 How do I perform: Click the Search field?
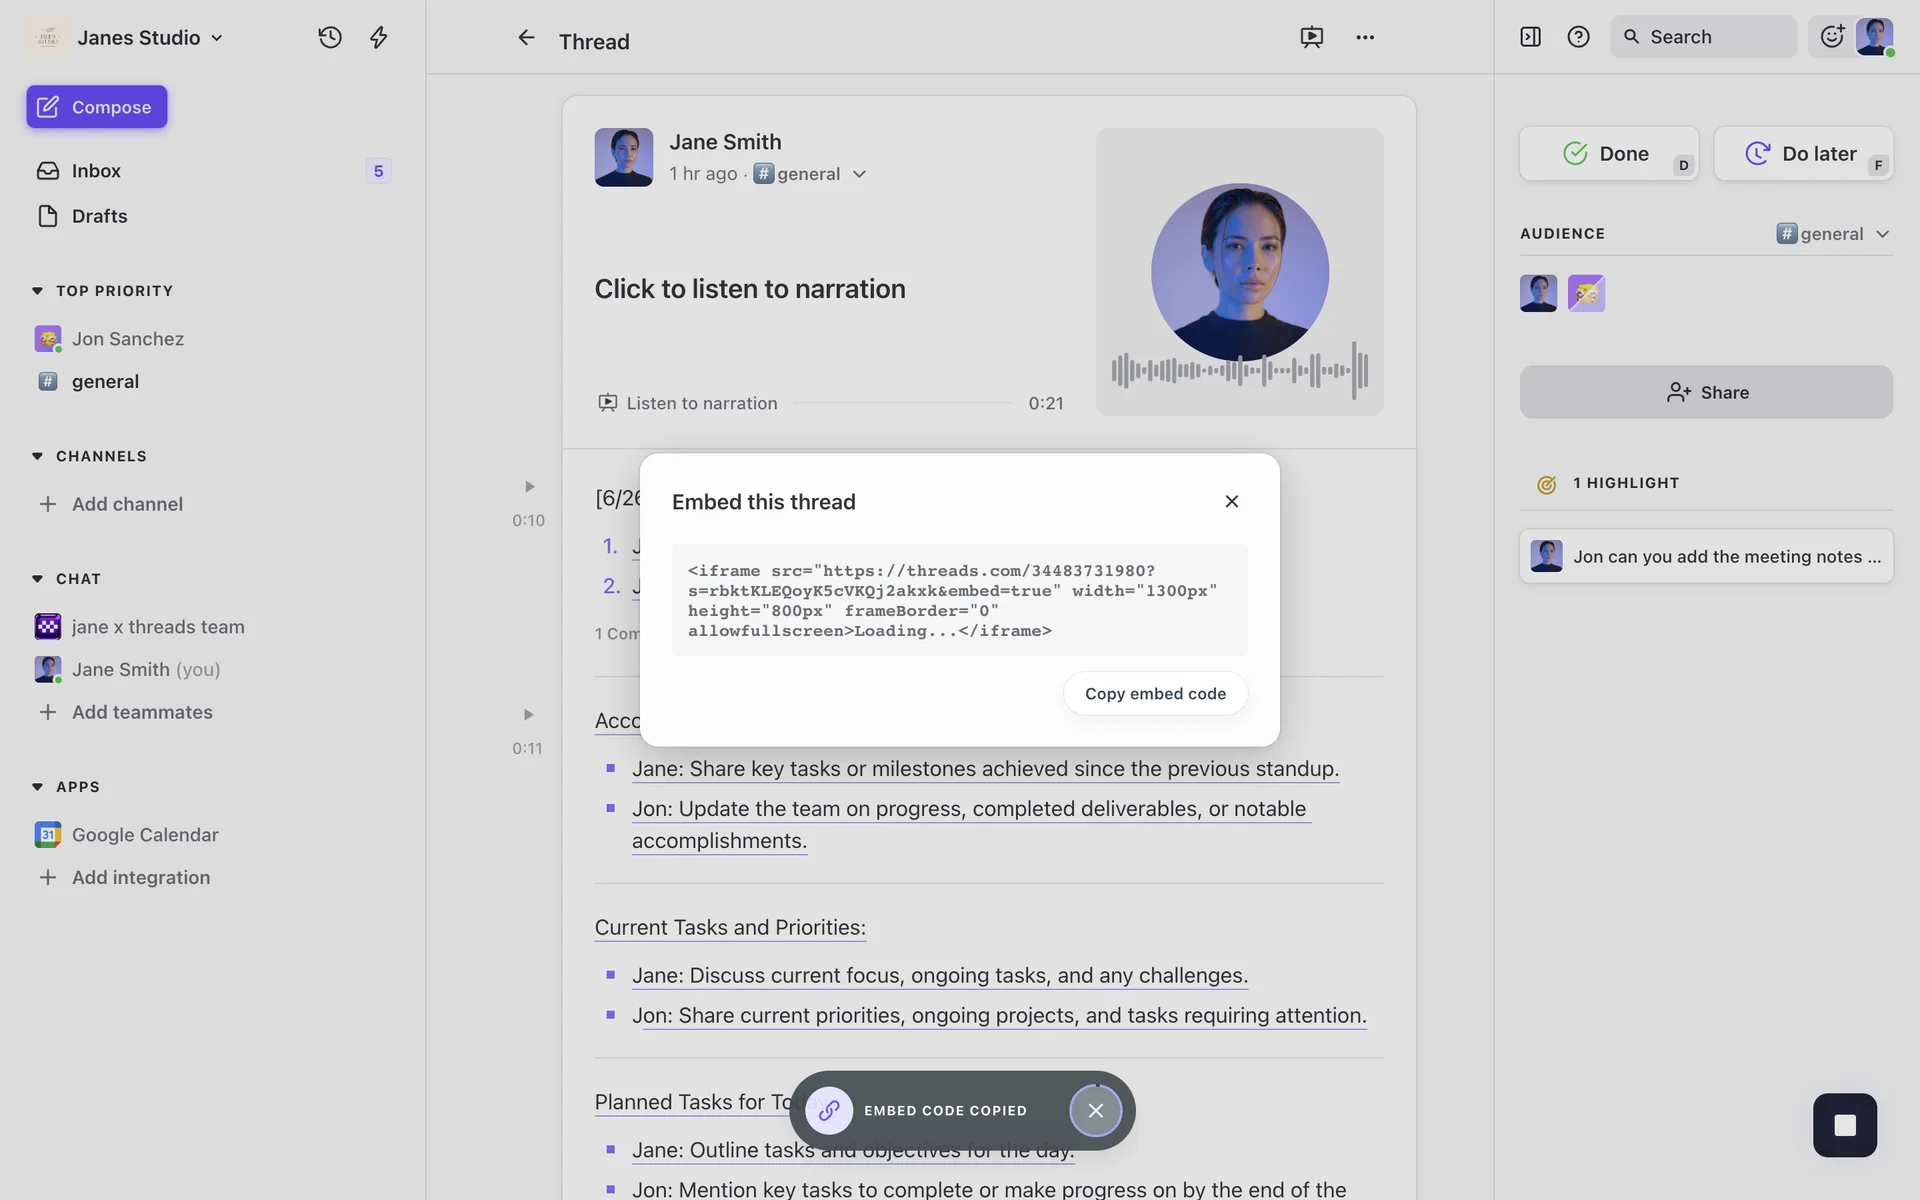pos(1703,37)
